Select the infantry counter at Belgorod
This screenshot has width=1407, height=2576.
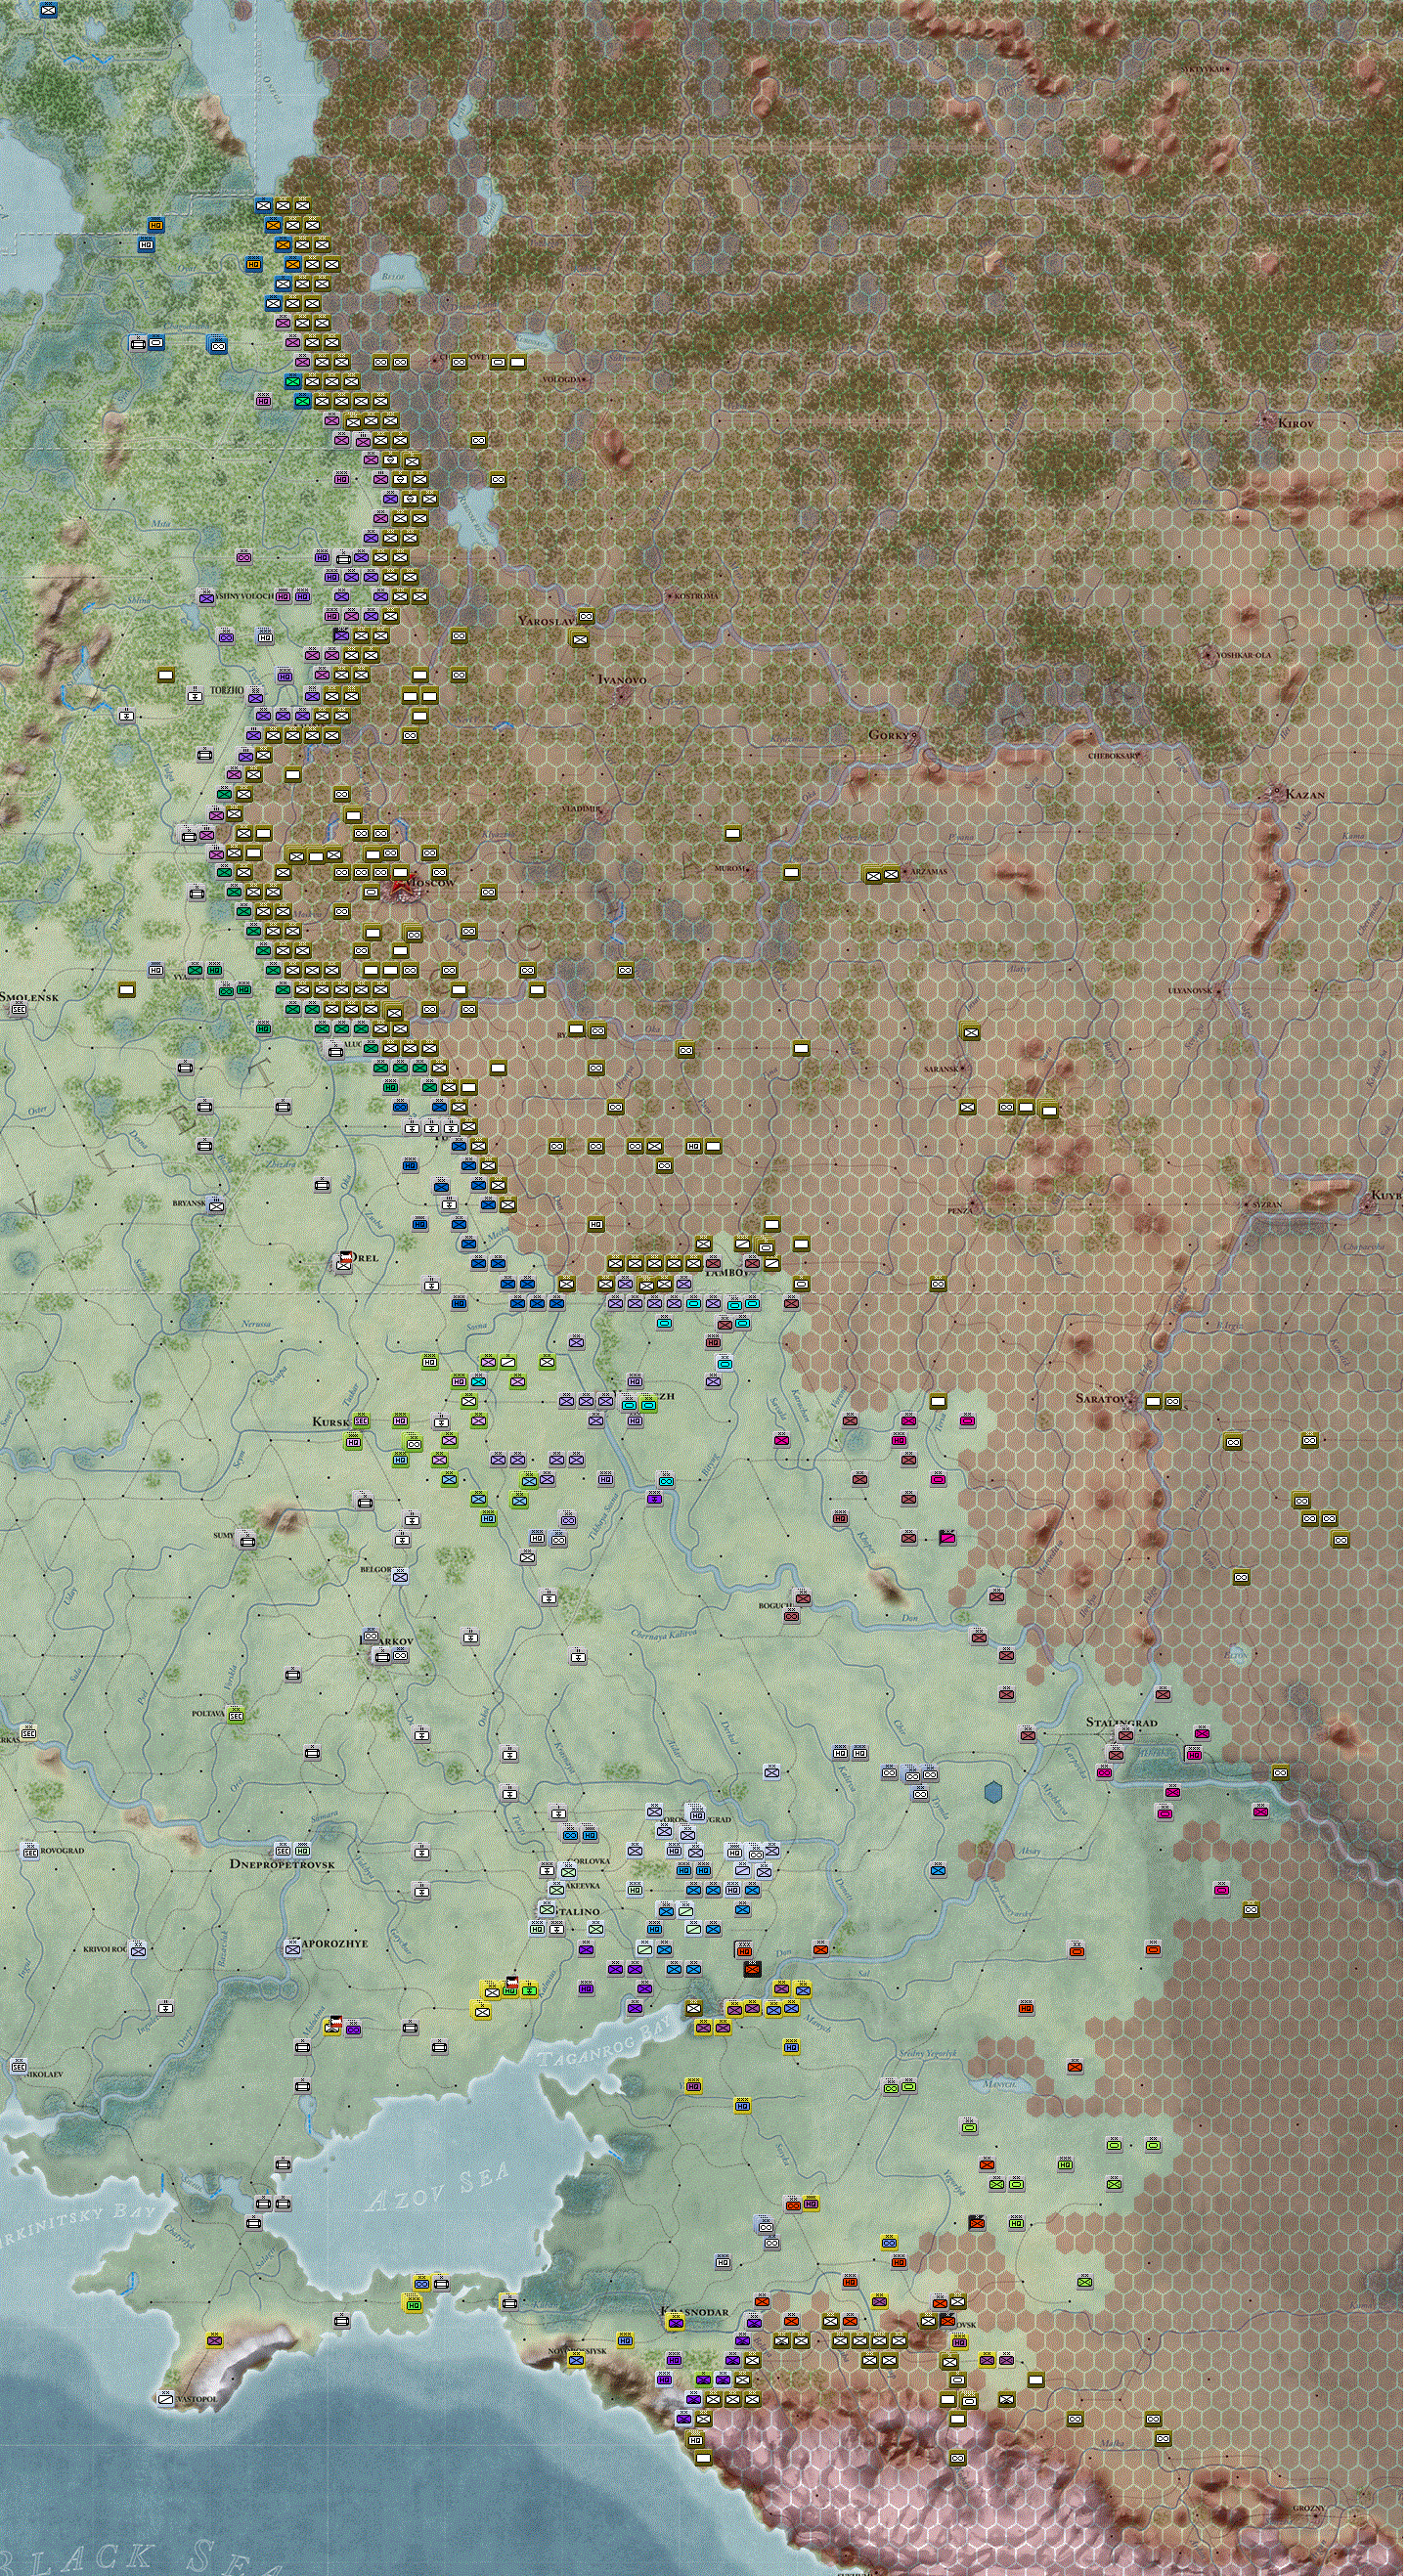point(401,1577)
